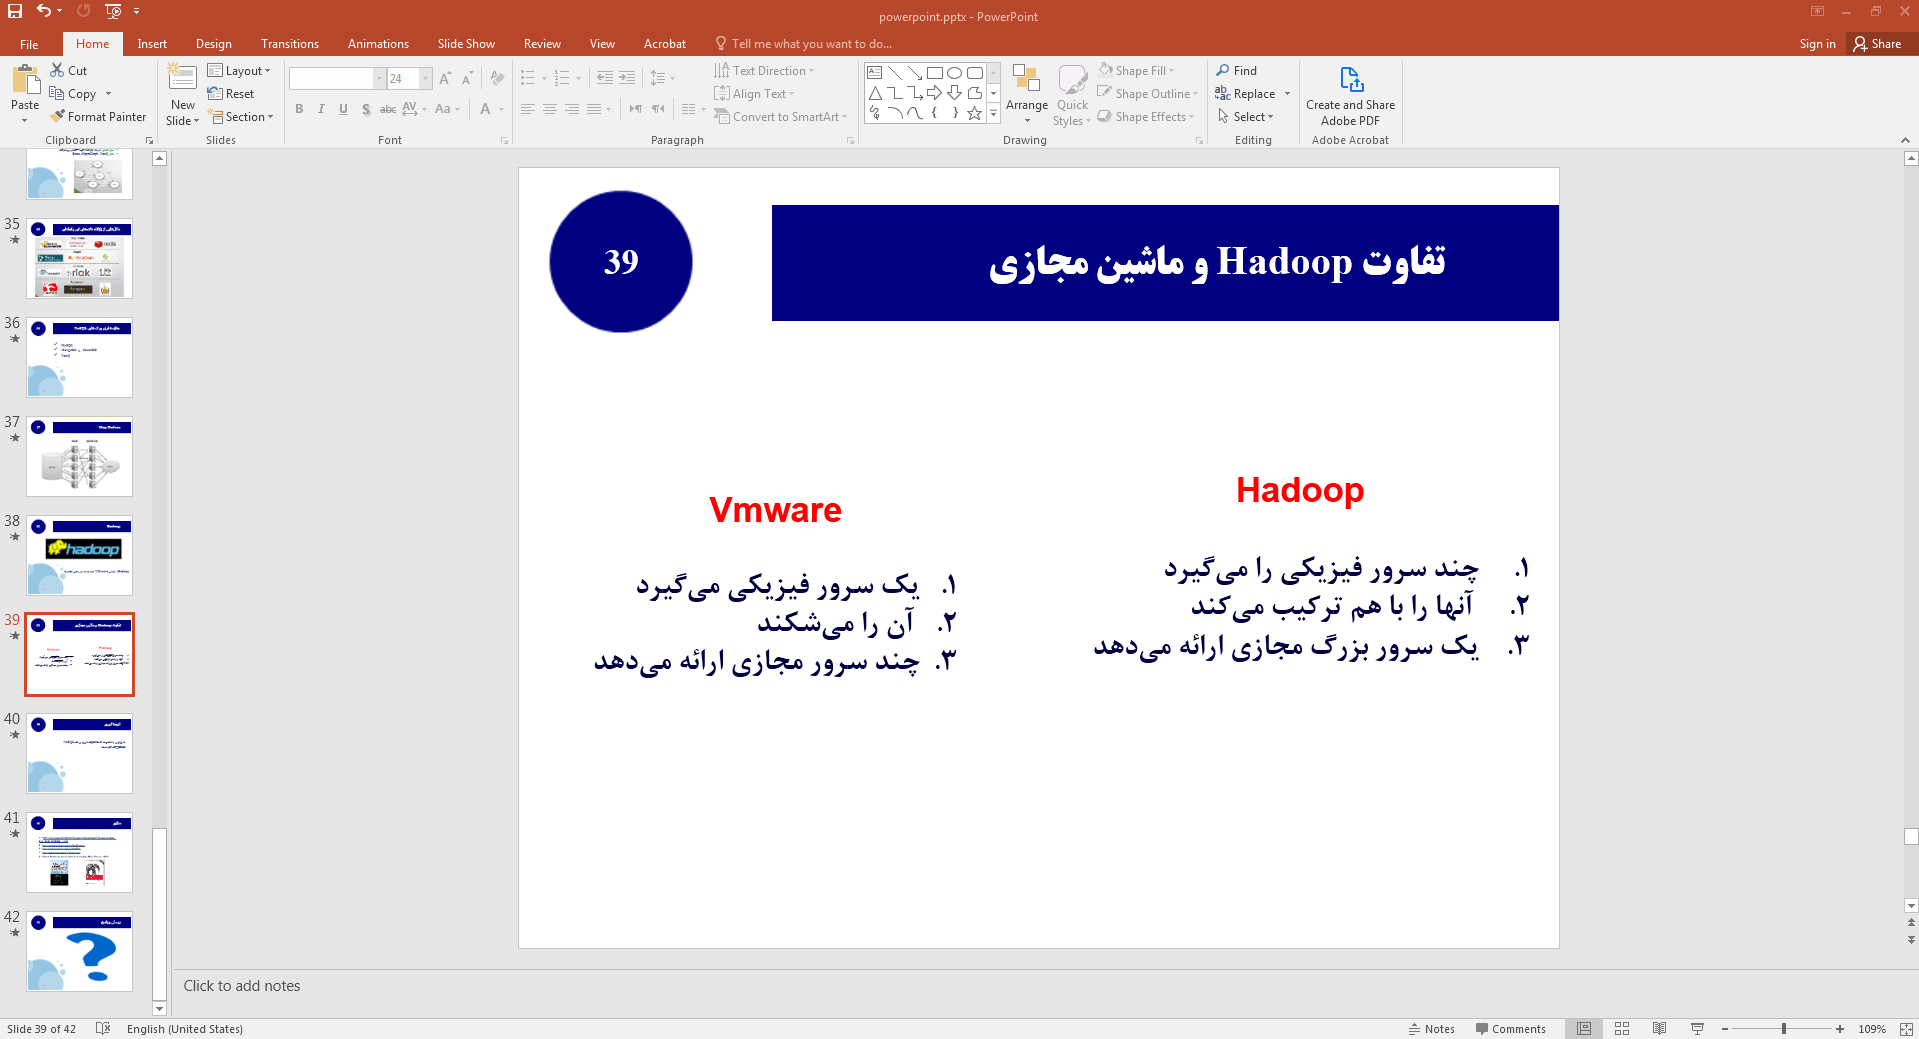Select the Format Painter tool
The image size is (1919, 1039).
pos(98,117)
